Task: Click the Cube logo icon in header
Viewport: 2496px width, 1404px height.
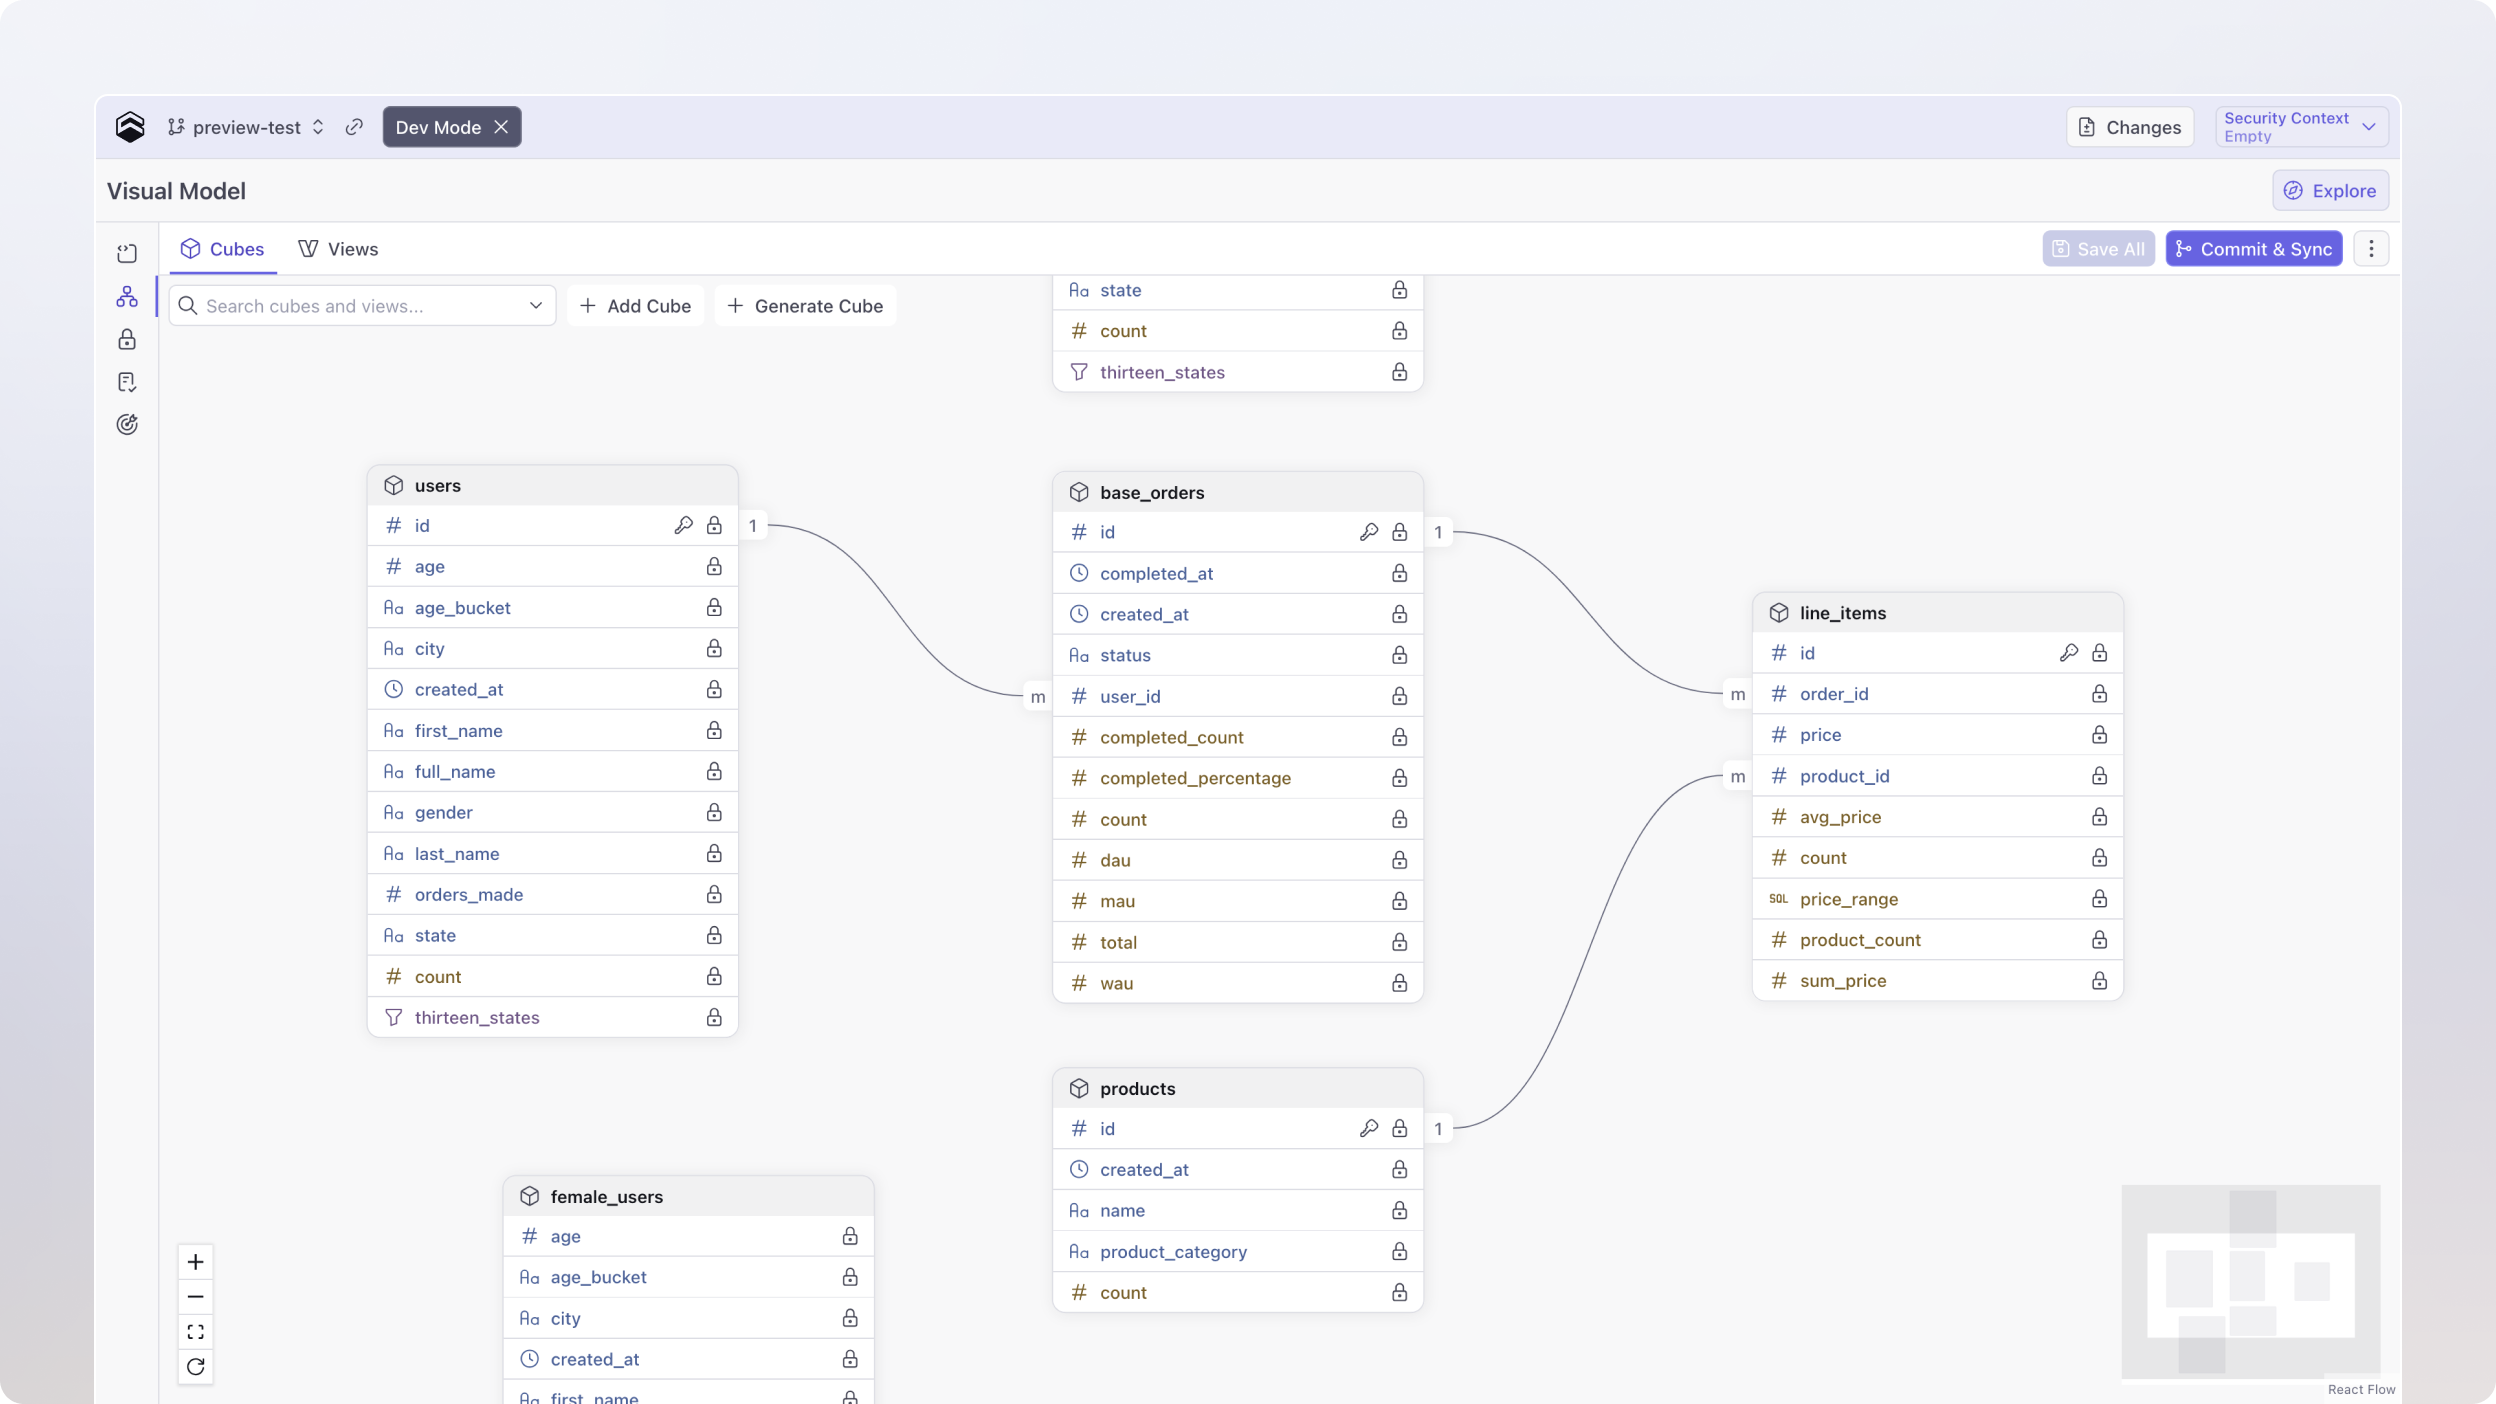Action: coord(130,127)
